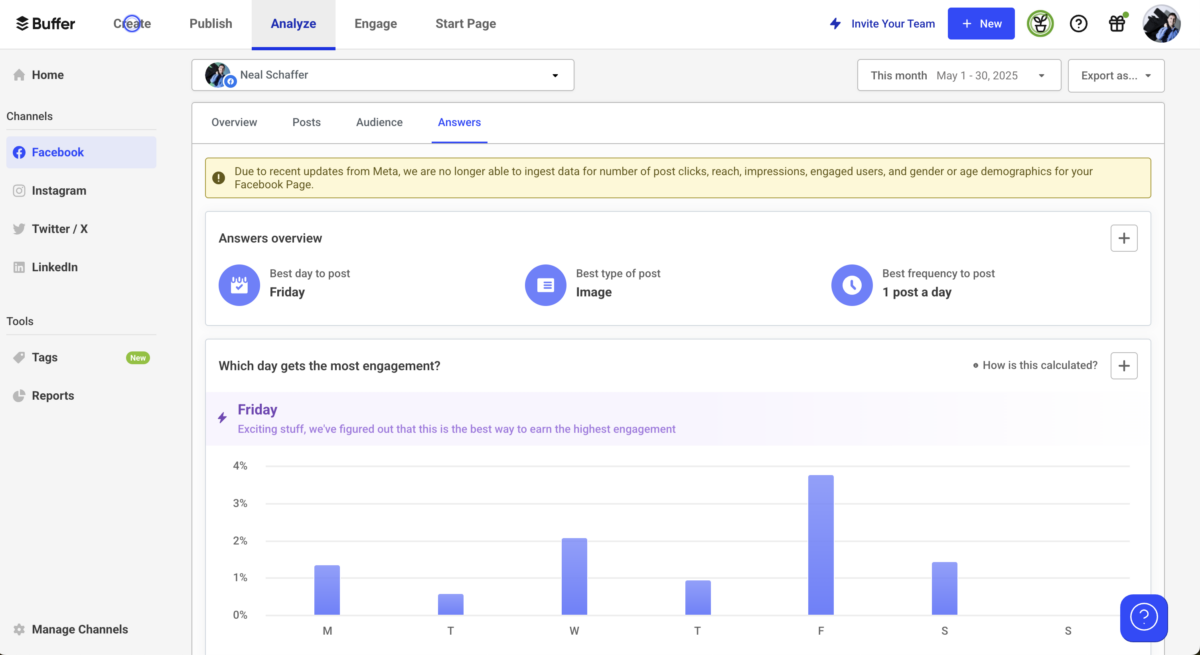
Task: Expand the engagement chart plus button
Action: coord(1124,366)
